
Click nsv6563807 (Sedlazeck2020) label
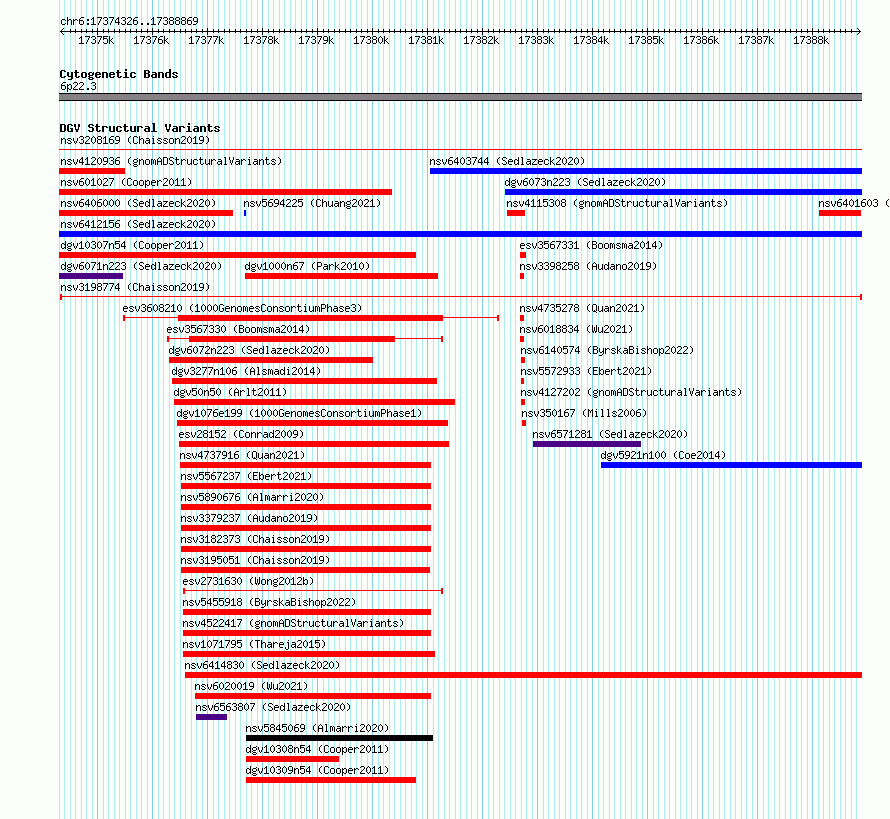click(273, 707)
